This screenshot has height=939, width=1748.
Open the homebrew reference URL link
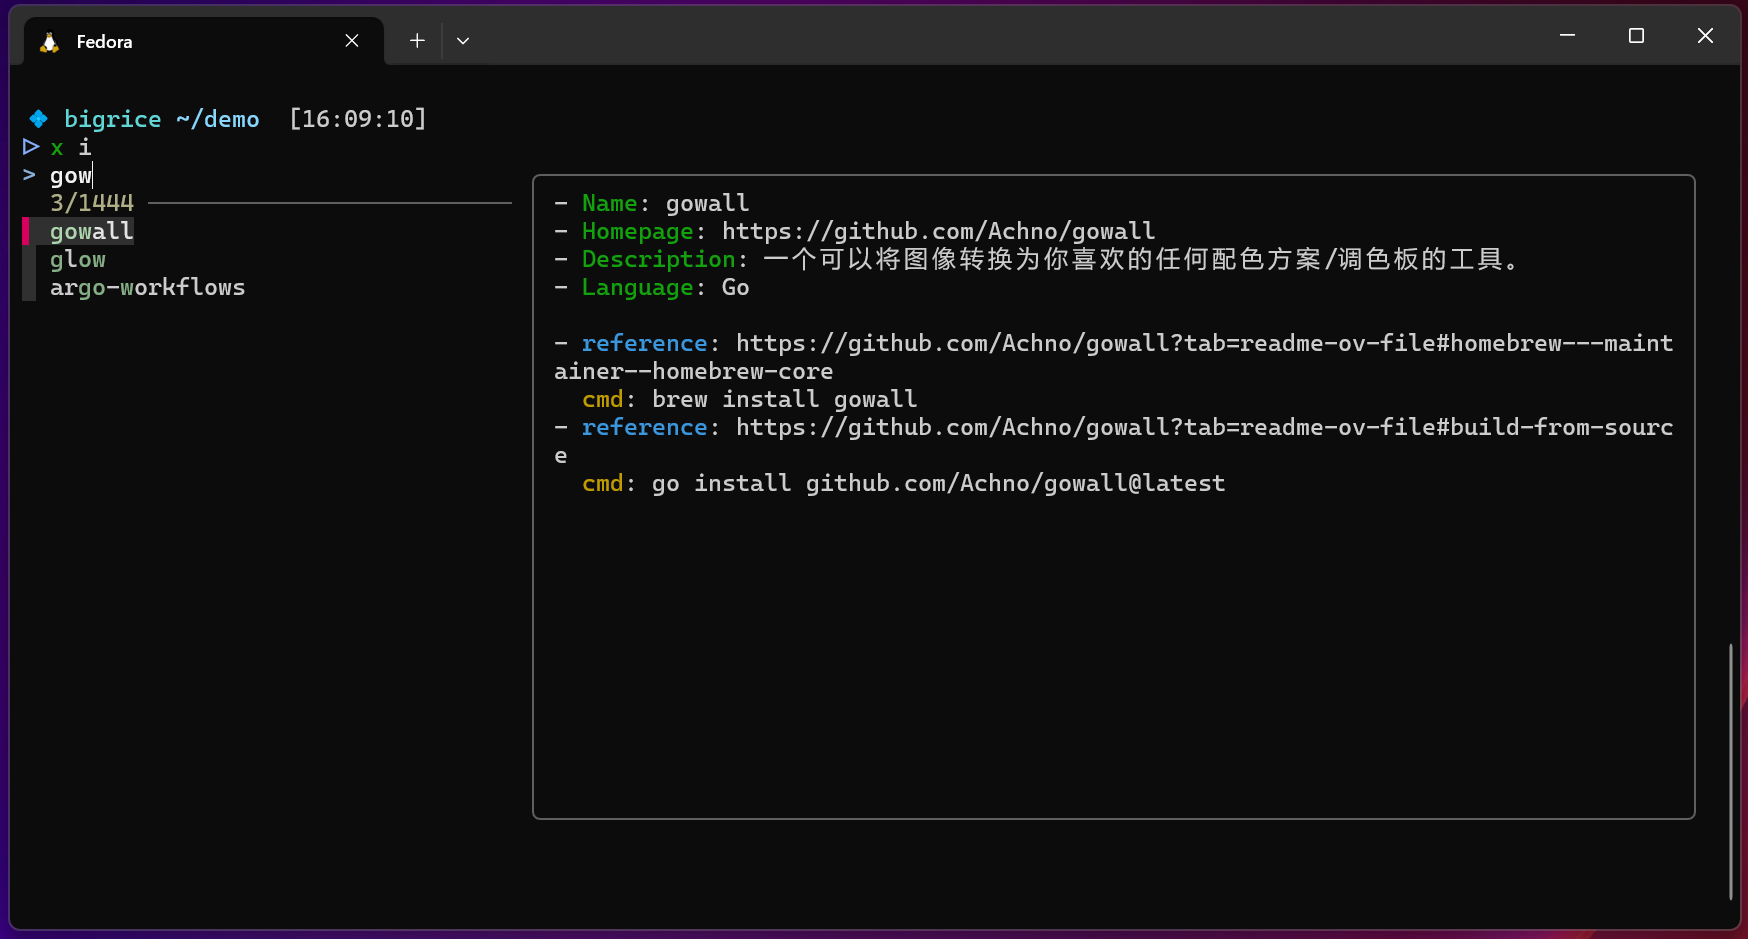pos(1114,357)
